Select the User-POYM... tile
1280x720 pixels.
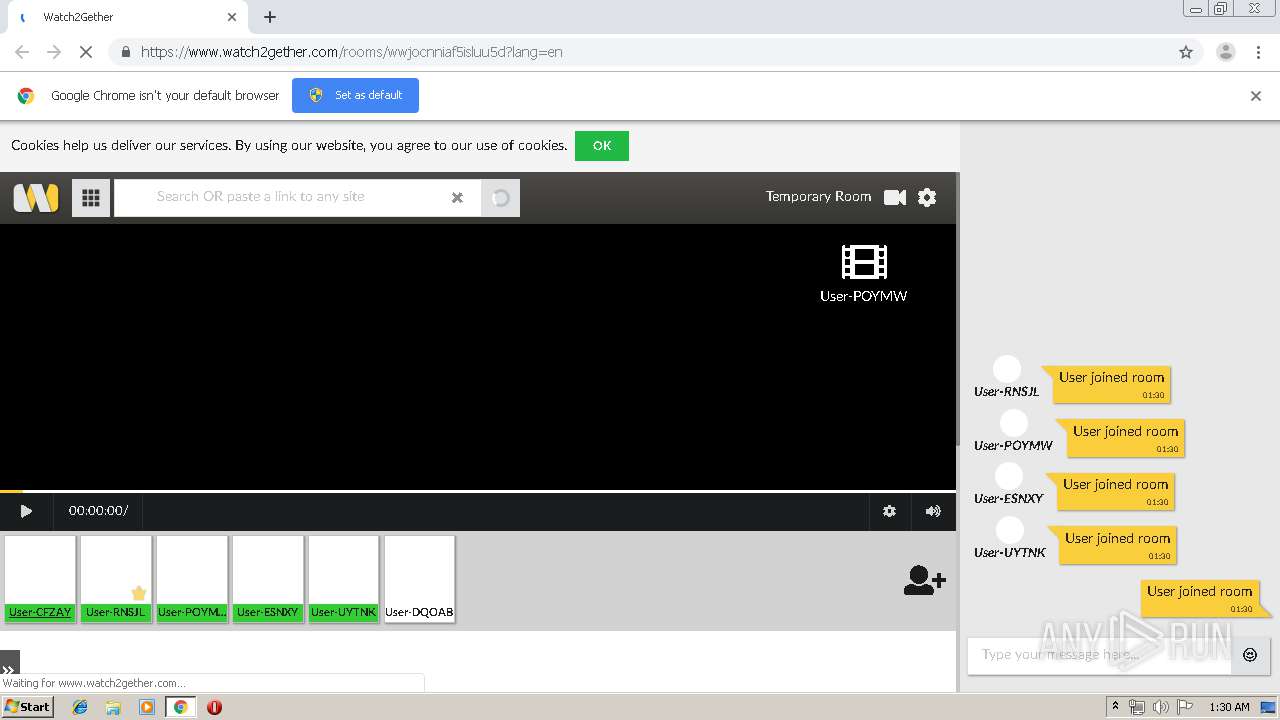[x=192, y=579]
